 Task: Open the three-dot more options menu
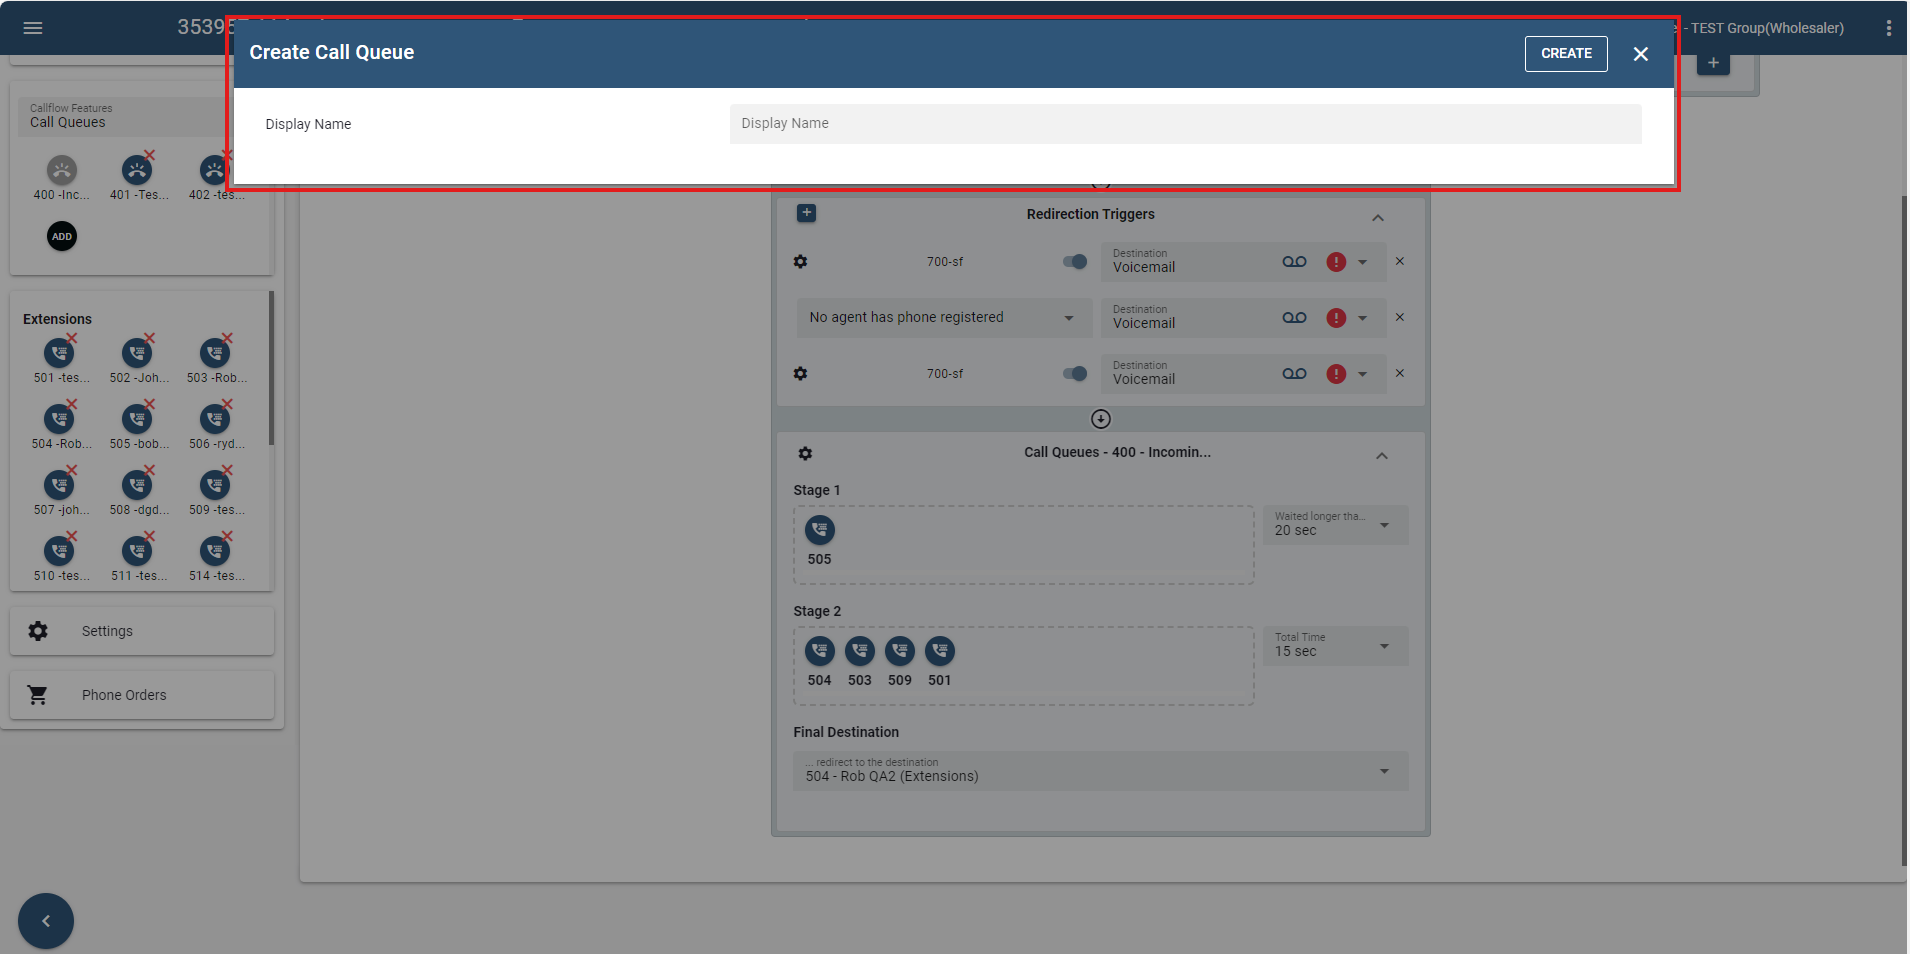coord(1888,28)
